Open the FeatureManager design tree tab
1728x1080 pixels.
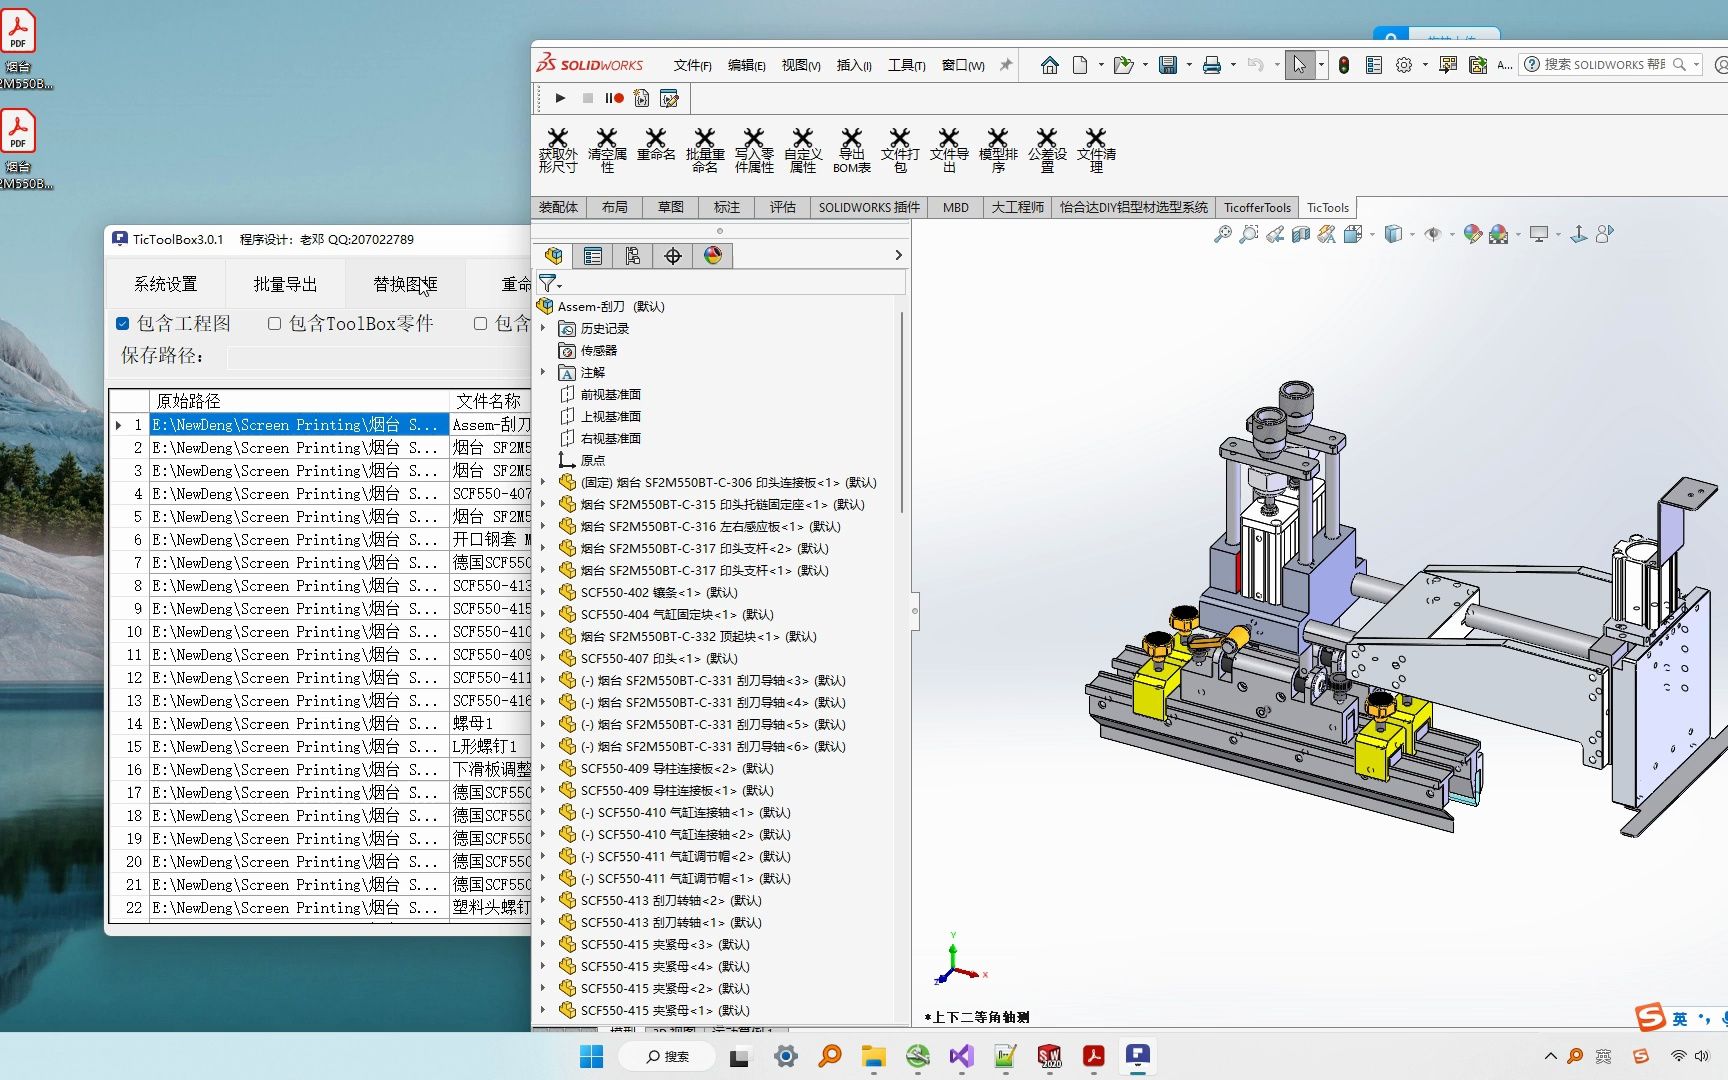553,256
